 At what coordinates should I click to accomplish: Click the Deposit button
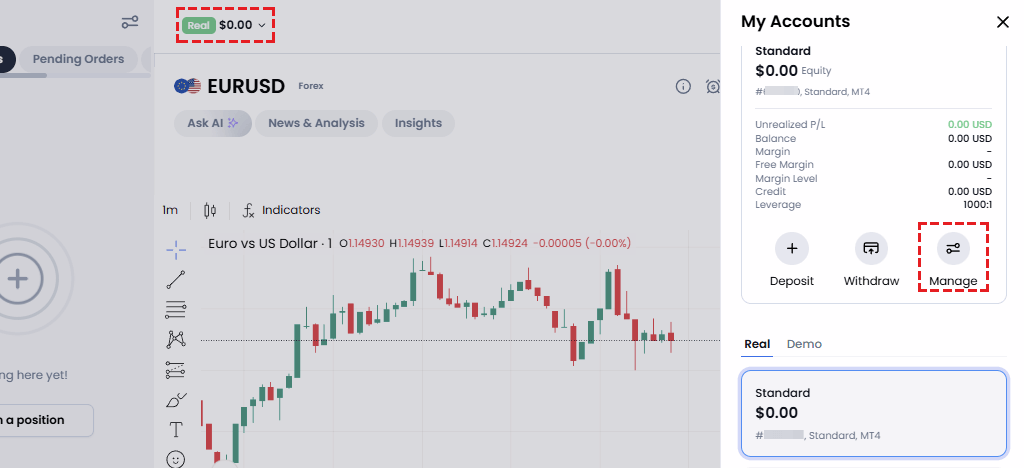[792, 260]
